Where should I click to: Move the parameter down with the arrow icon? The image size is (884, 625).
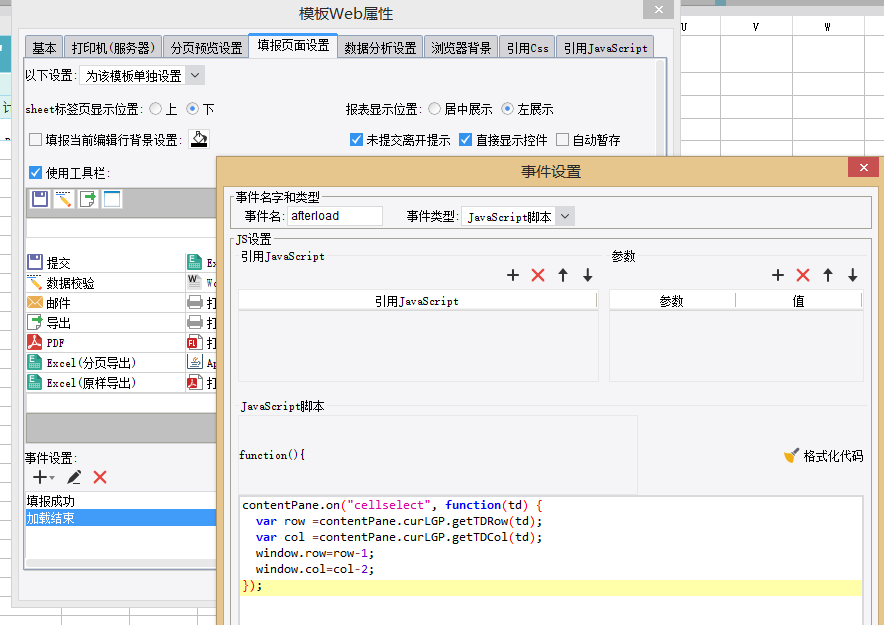pos(852,275)
